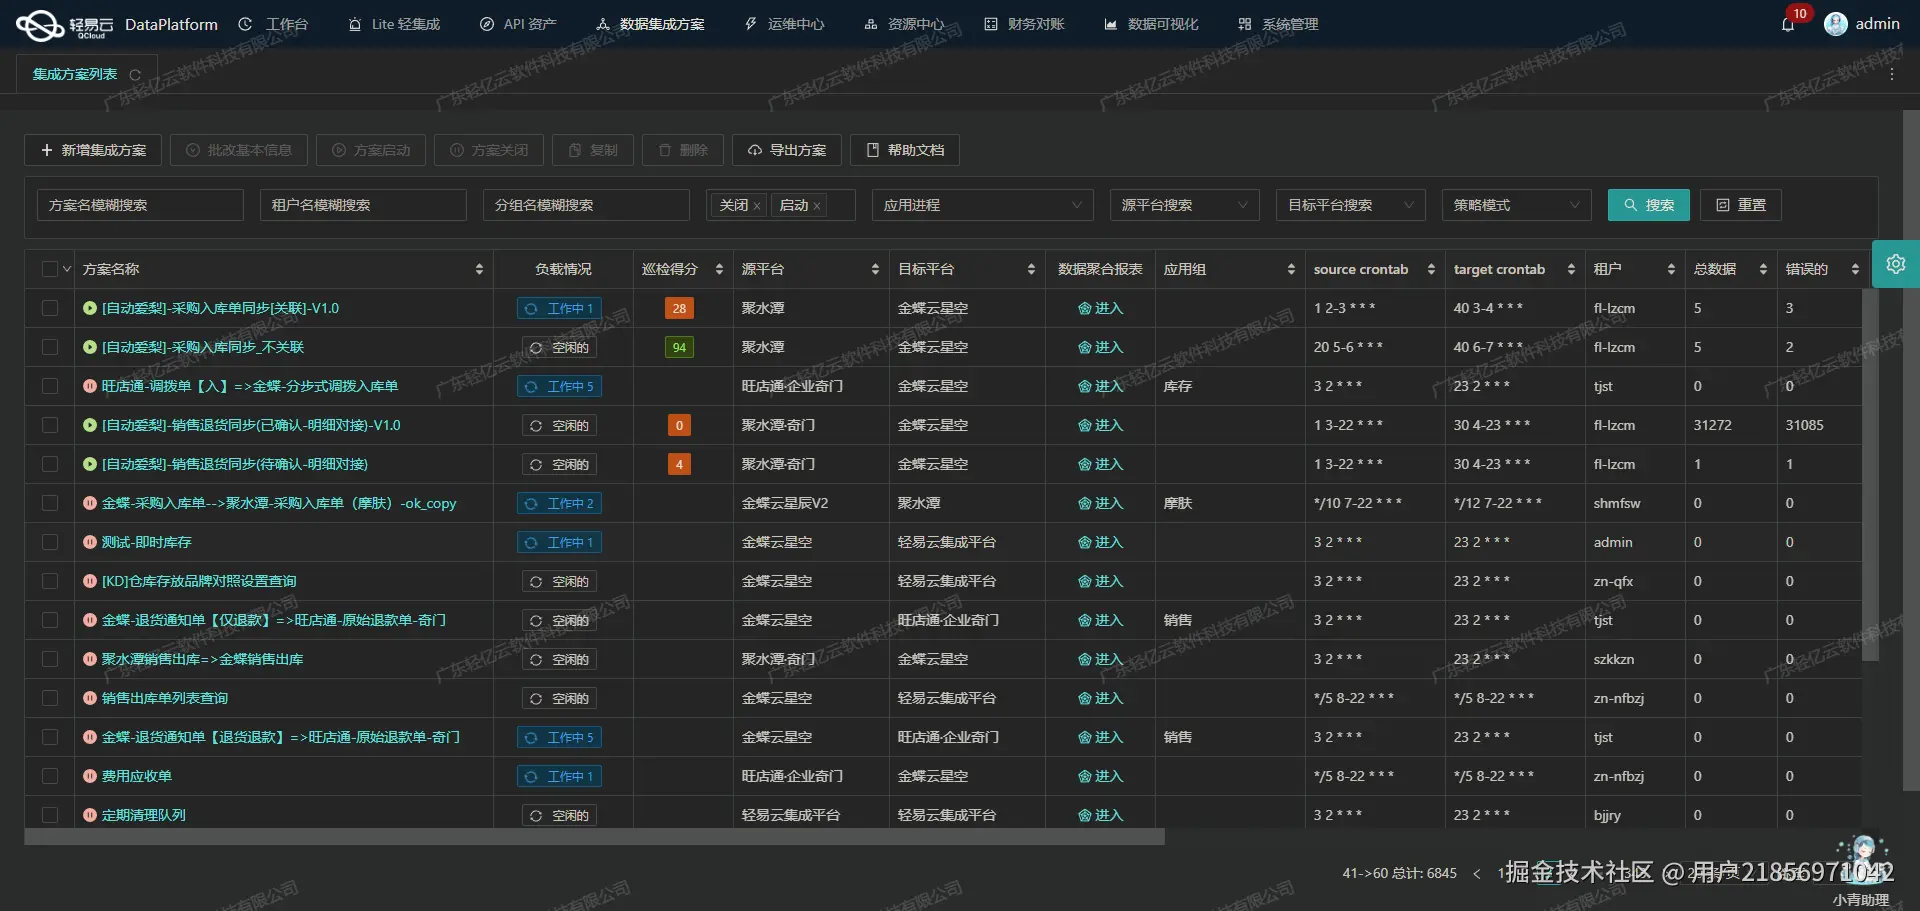
Task: Select the 集成方案列表 tab
Action: tap(75, 73)
